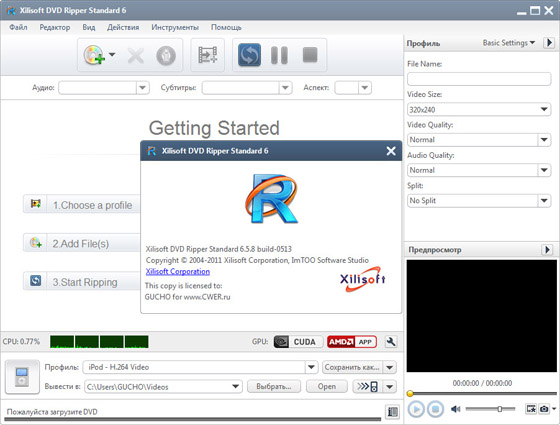Open the Add DVD dropdown arrow
The height and width of the screenshot is (425, 560).
(x=112, y=55)
